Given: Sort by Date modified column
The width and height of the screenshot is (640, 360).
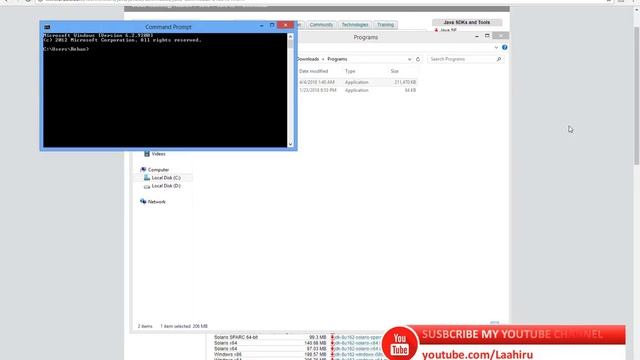Looking at the screenshot, I should pyautogui.click(x=313, y=71).
